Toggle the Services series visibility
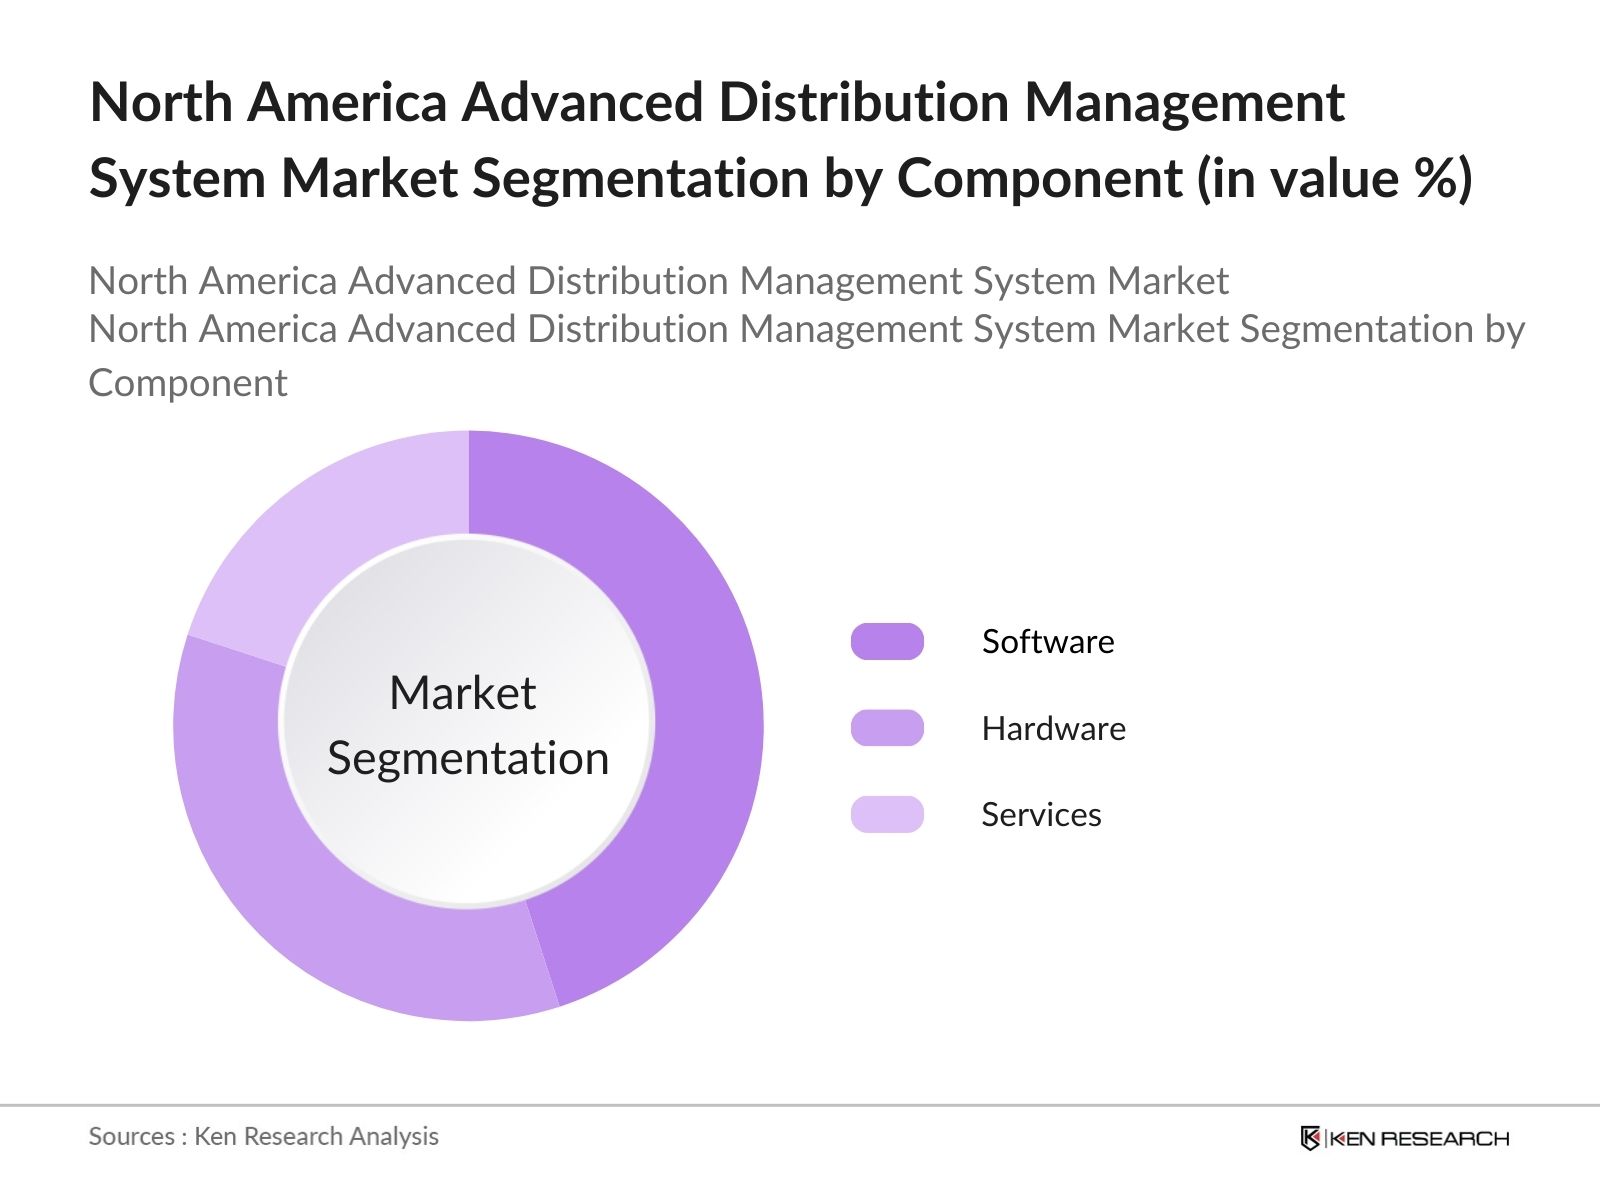1600x1200 pixels. (x=1041, y=815)
